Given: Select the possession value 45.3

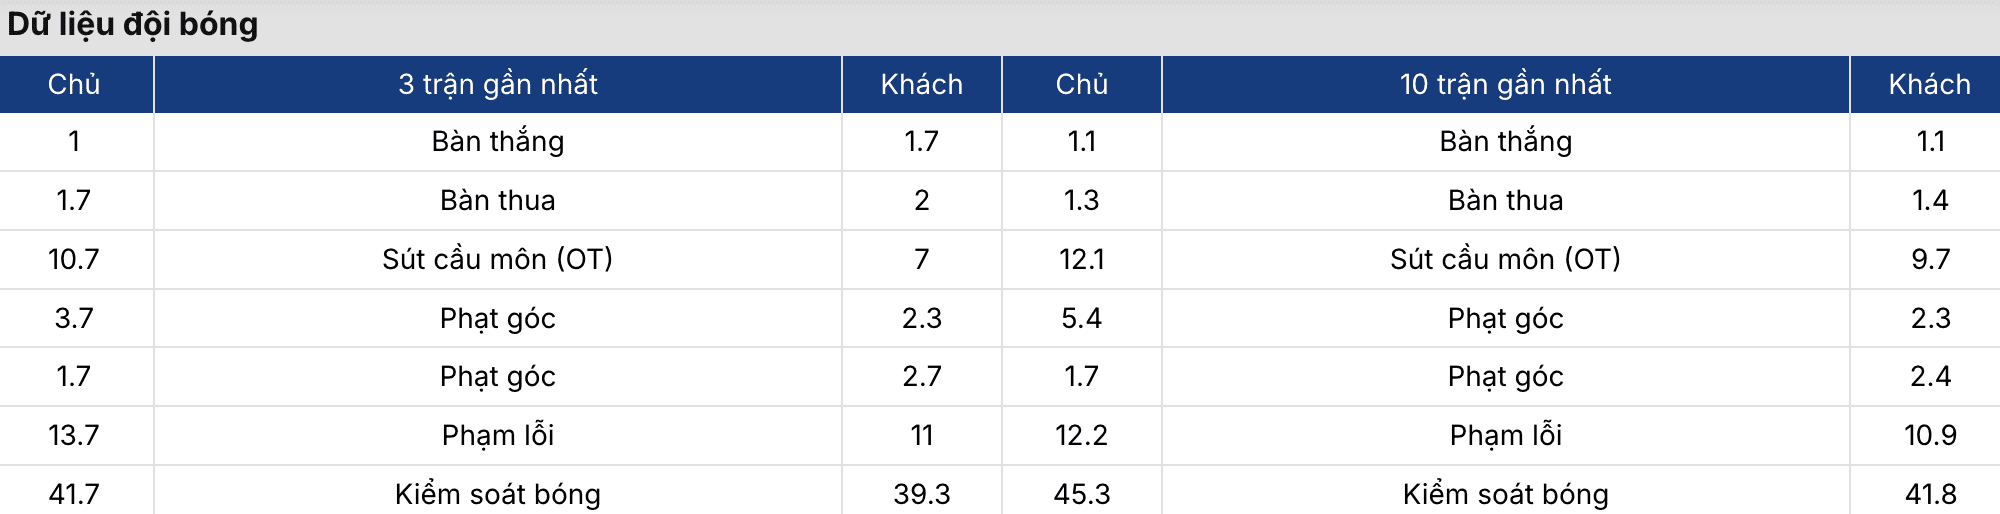Looking at the screenshot, I should (x=1081, y=494).
